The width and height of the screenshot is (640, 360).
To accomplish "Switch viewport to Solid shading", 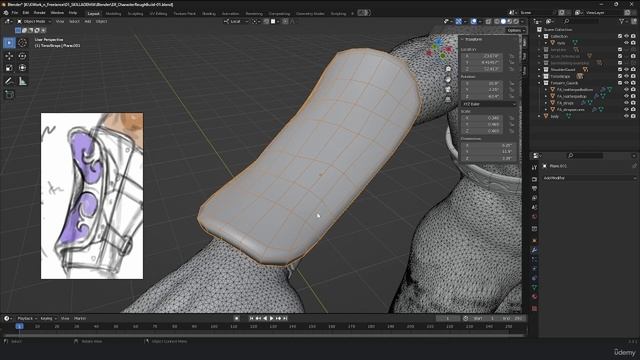I will click(503, 21).
